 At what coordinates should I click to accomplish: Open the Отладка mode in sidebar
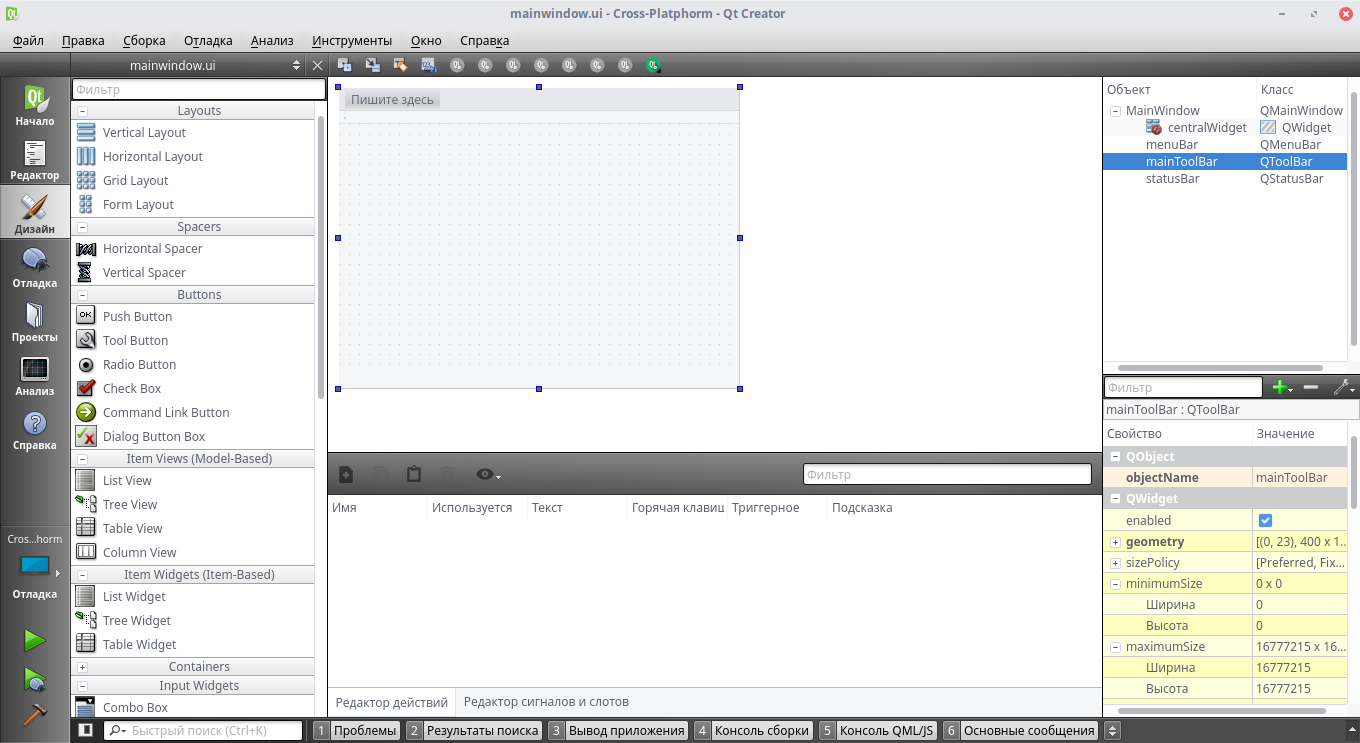[35, 268]
